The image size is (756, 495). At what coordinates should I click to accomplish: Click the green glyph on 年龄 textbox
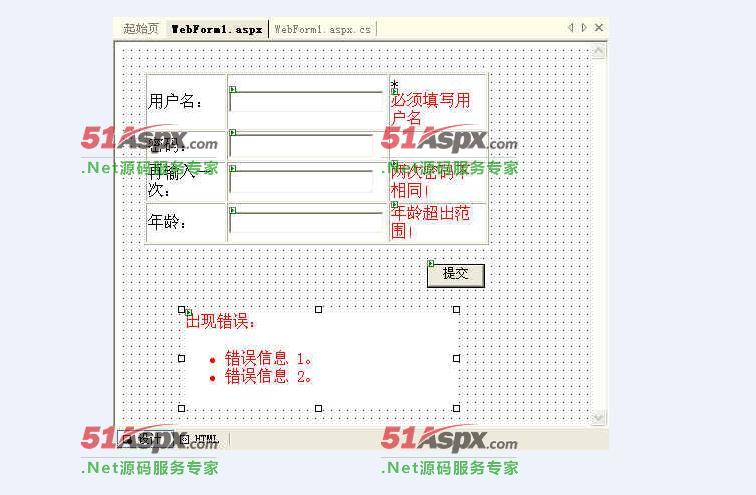click(x=233, y=211)
